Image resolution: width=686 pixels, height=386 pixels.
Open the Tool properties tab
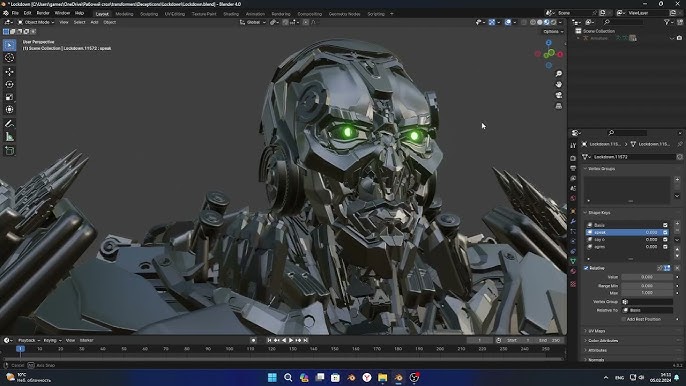pos(573,145)
